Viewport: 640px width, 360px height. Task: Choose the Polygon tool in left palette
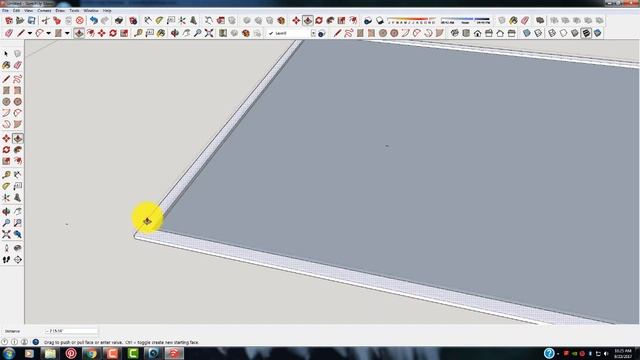point(18,102)
